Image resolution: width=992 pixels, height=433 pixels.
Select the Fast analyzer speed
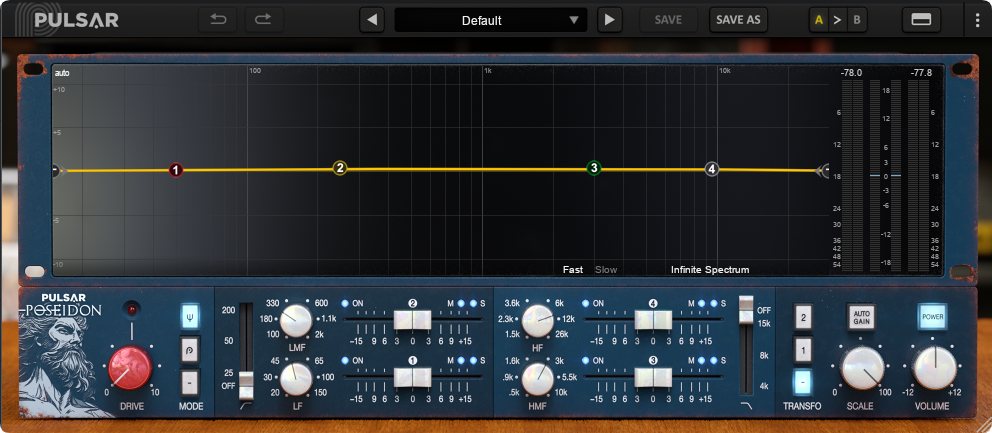click(573, 270)
